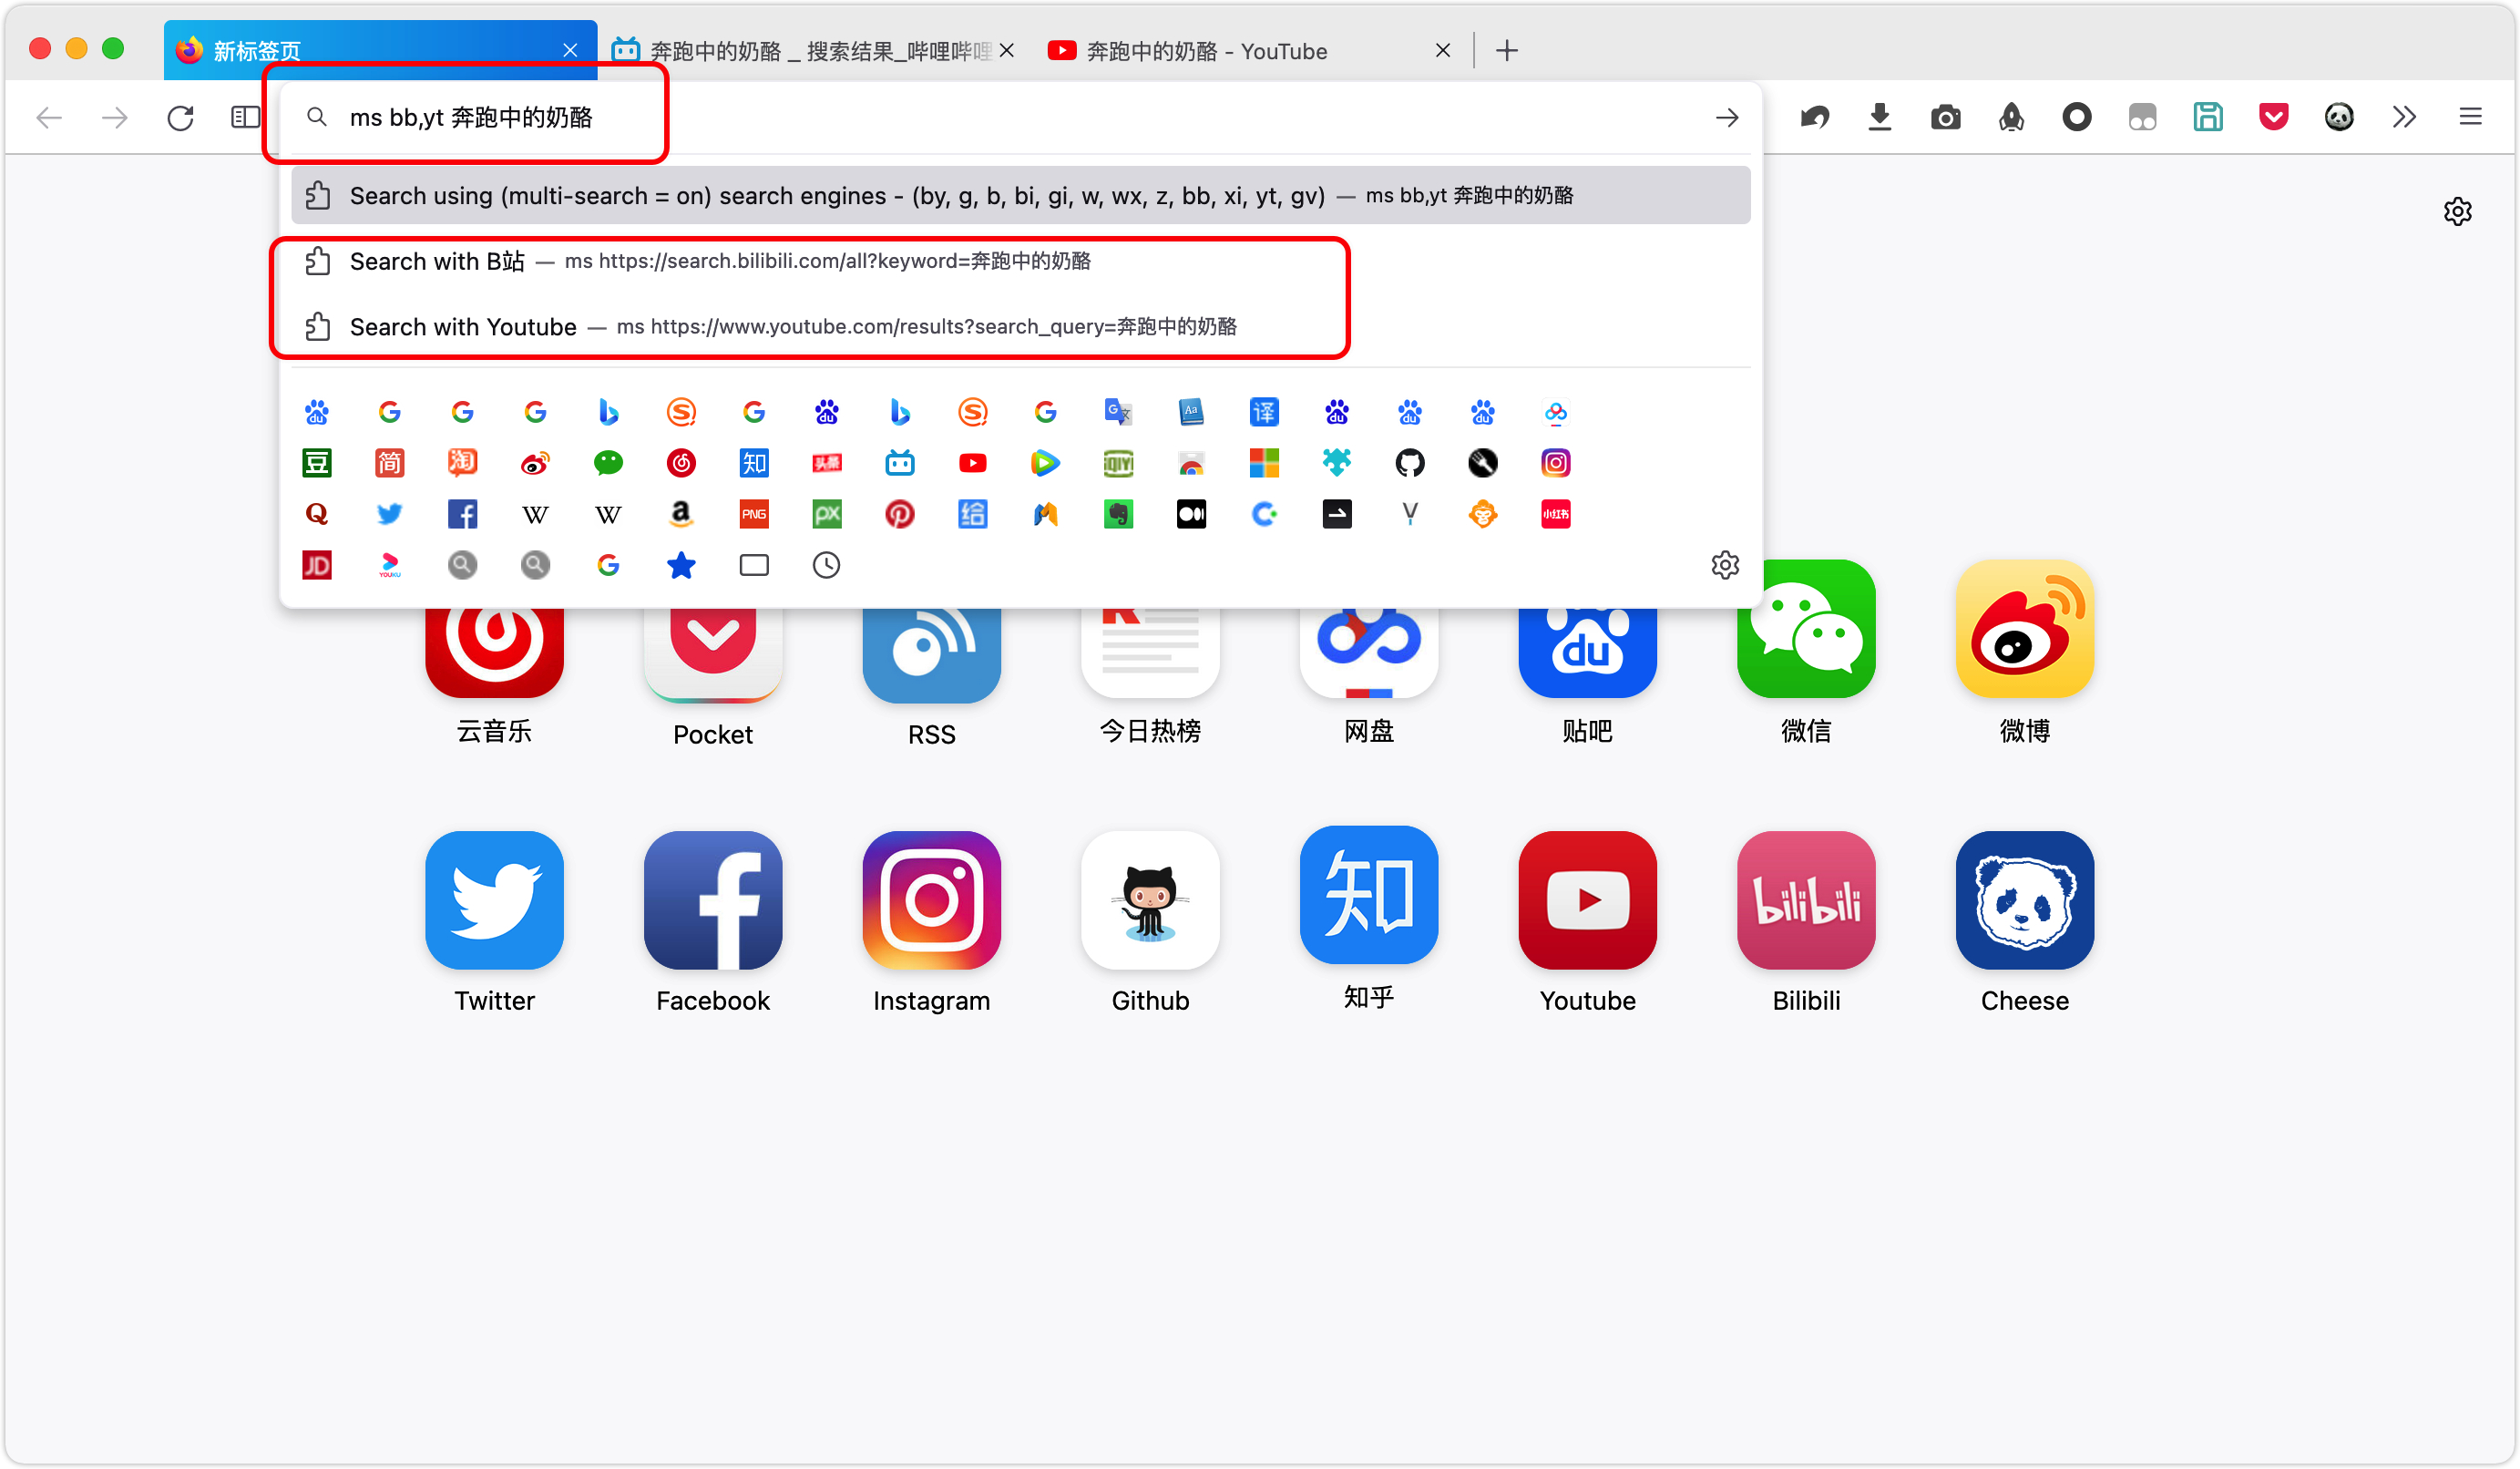Image resolution: width=2520 pixels, height=1469 pixels.
Task: Toggle the sidebar view button
Action: click(x=244, y=118)
